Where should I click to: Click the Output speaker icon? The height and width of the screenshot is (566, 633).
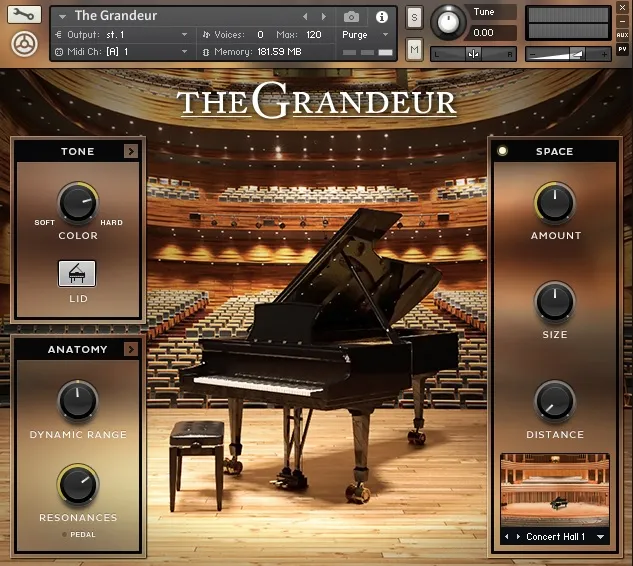[x=59, y=35]
